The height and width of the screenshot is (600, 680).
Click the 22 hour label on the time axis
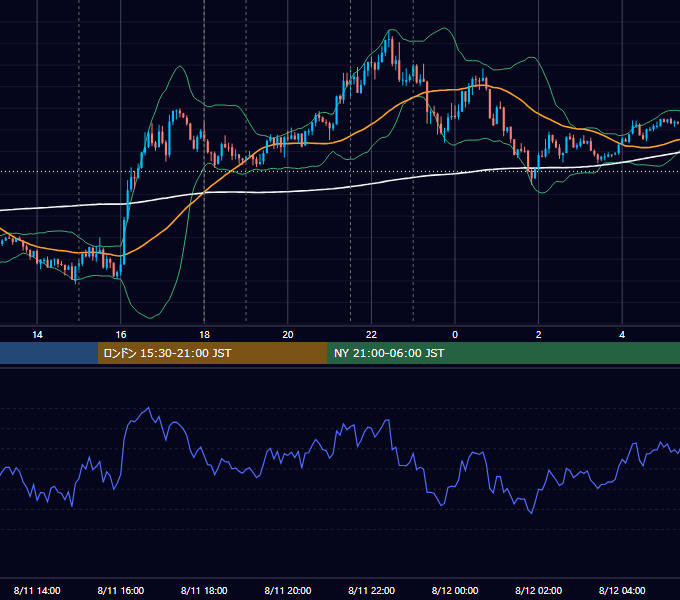371,335
